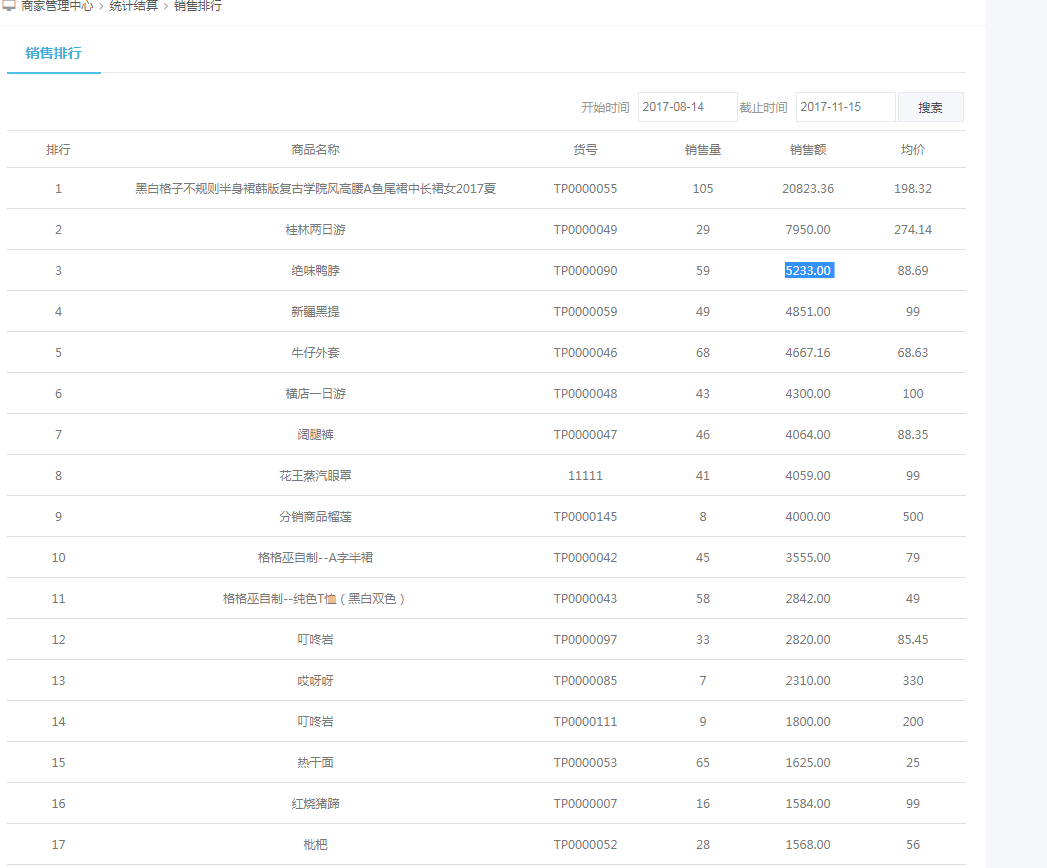Click 销售排行 at the end of the breadcrumb
Screen dimensions: 1047x868
[198, 6]
